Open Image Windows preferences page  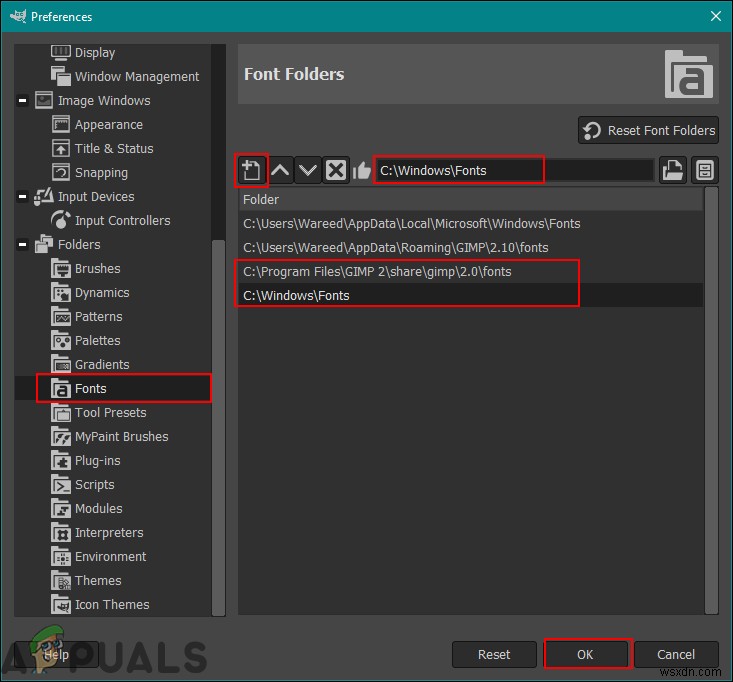(104, 101)
